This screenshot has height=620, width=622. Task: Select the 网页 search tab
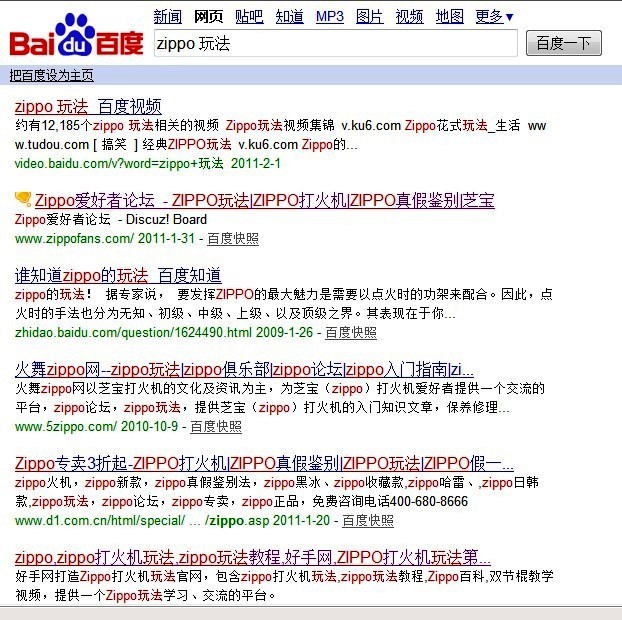[x=208, y=17]
